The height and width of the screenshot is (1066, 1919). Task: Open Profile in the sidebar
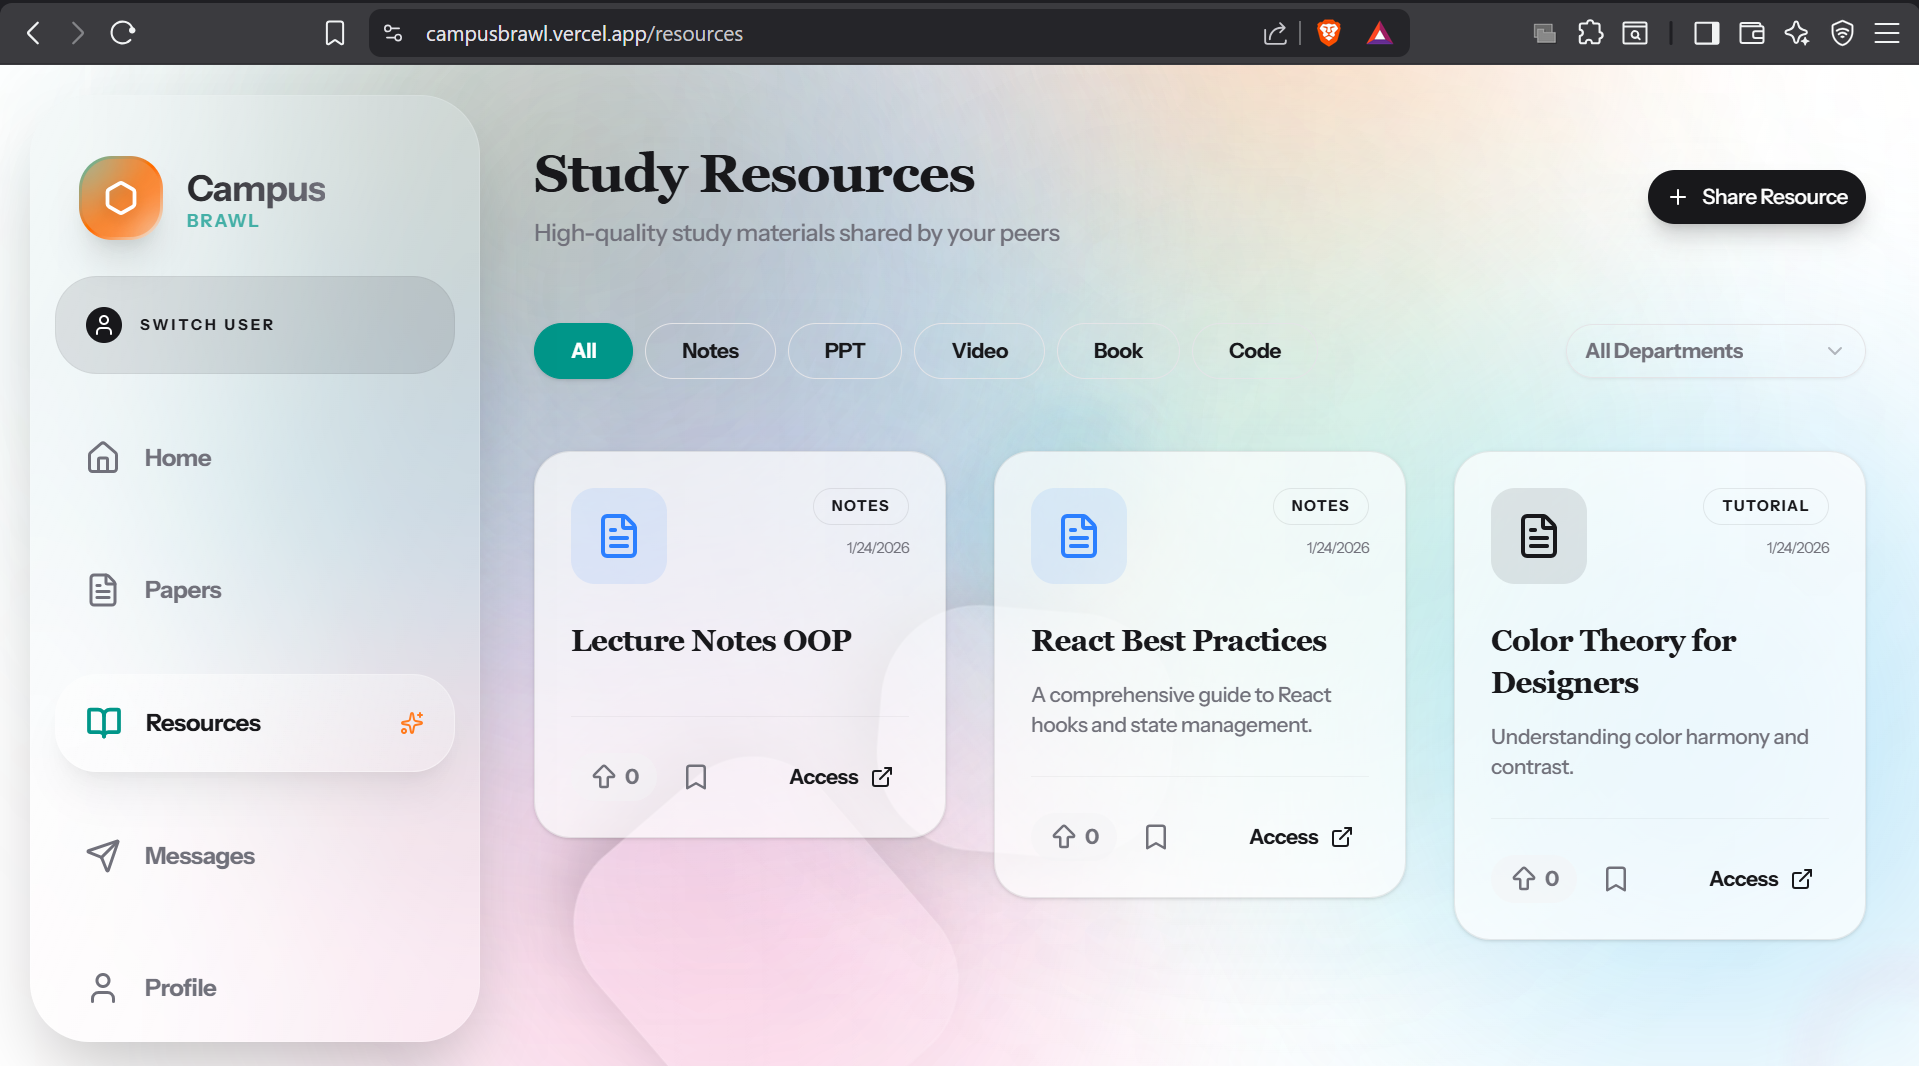coord(255,988)
